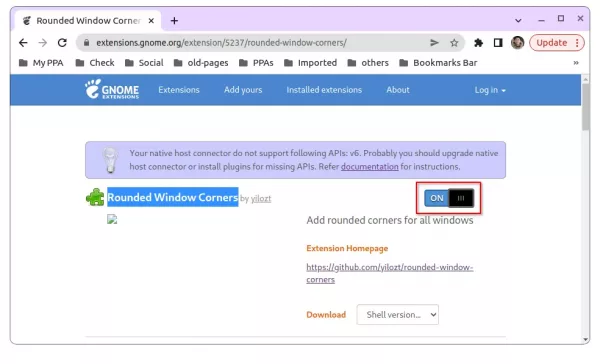
Task: Open the tab search chevron
Action: tap(518, 20)
